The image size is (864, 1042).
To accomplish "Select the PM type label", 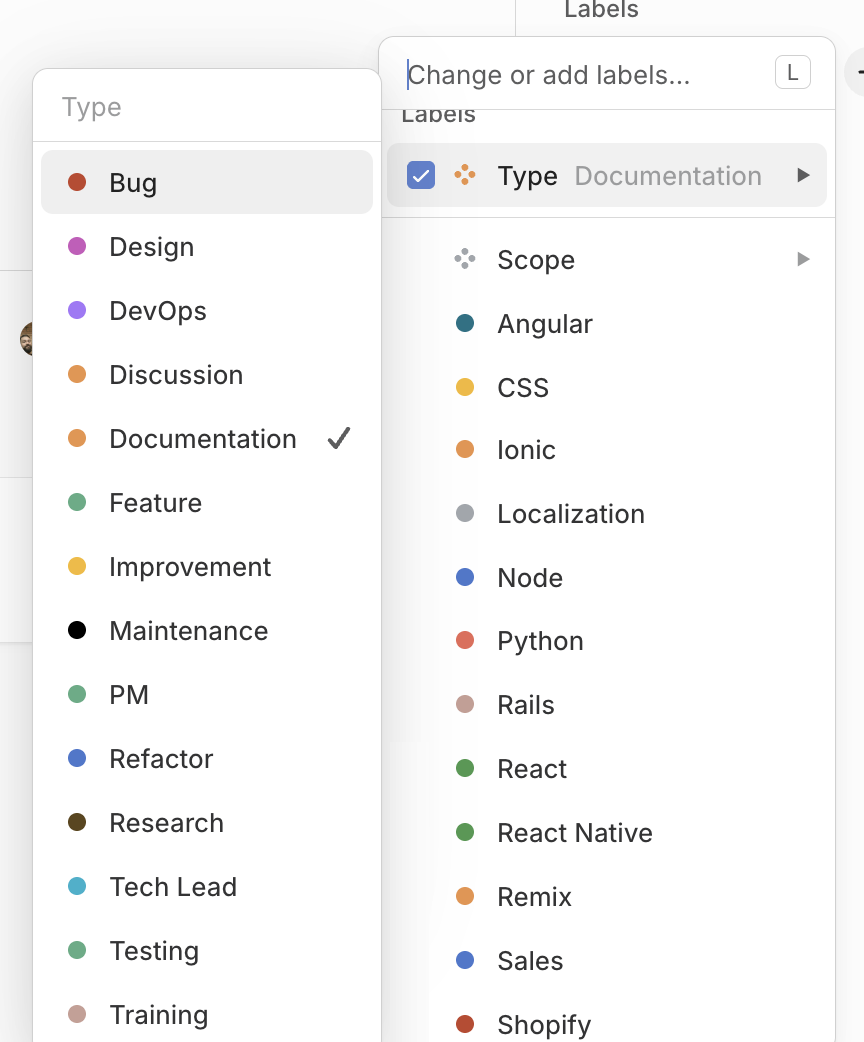I will tap(207, 694).
